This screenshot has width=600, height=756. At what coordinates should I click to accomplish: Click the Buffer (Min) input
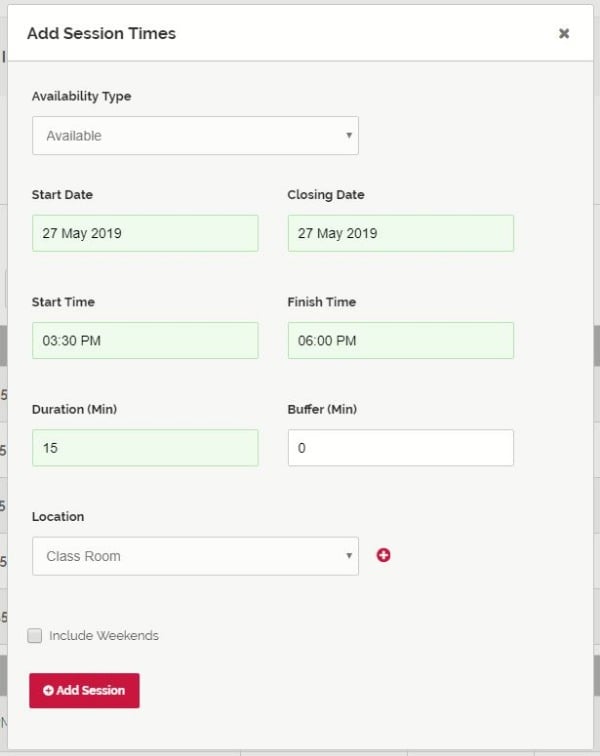pos(401,448)
